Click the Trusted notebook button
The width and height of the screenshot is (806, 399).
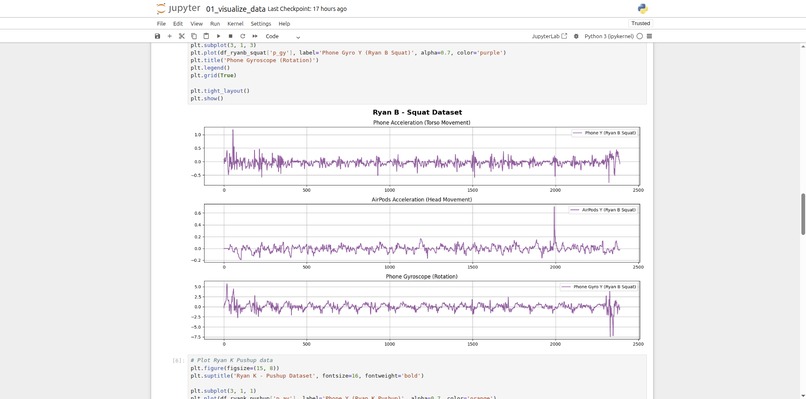640,23
